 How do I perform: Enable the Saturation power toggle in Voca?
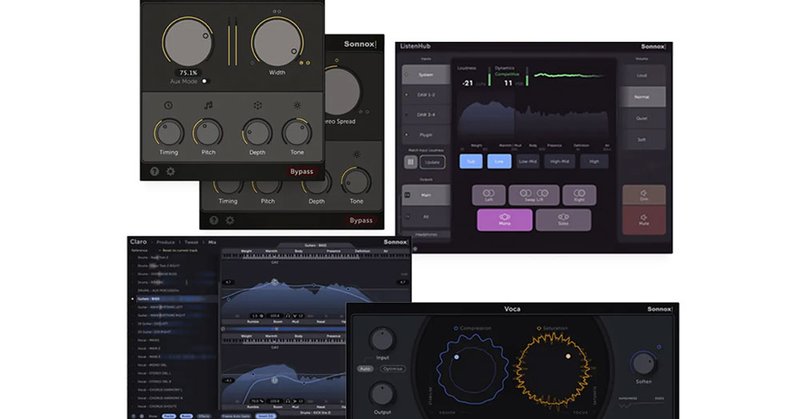(539, 328)
